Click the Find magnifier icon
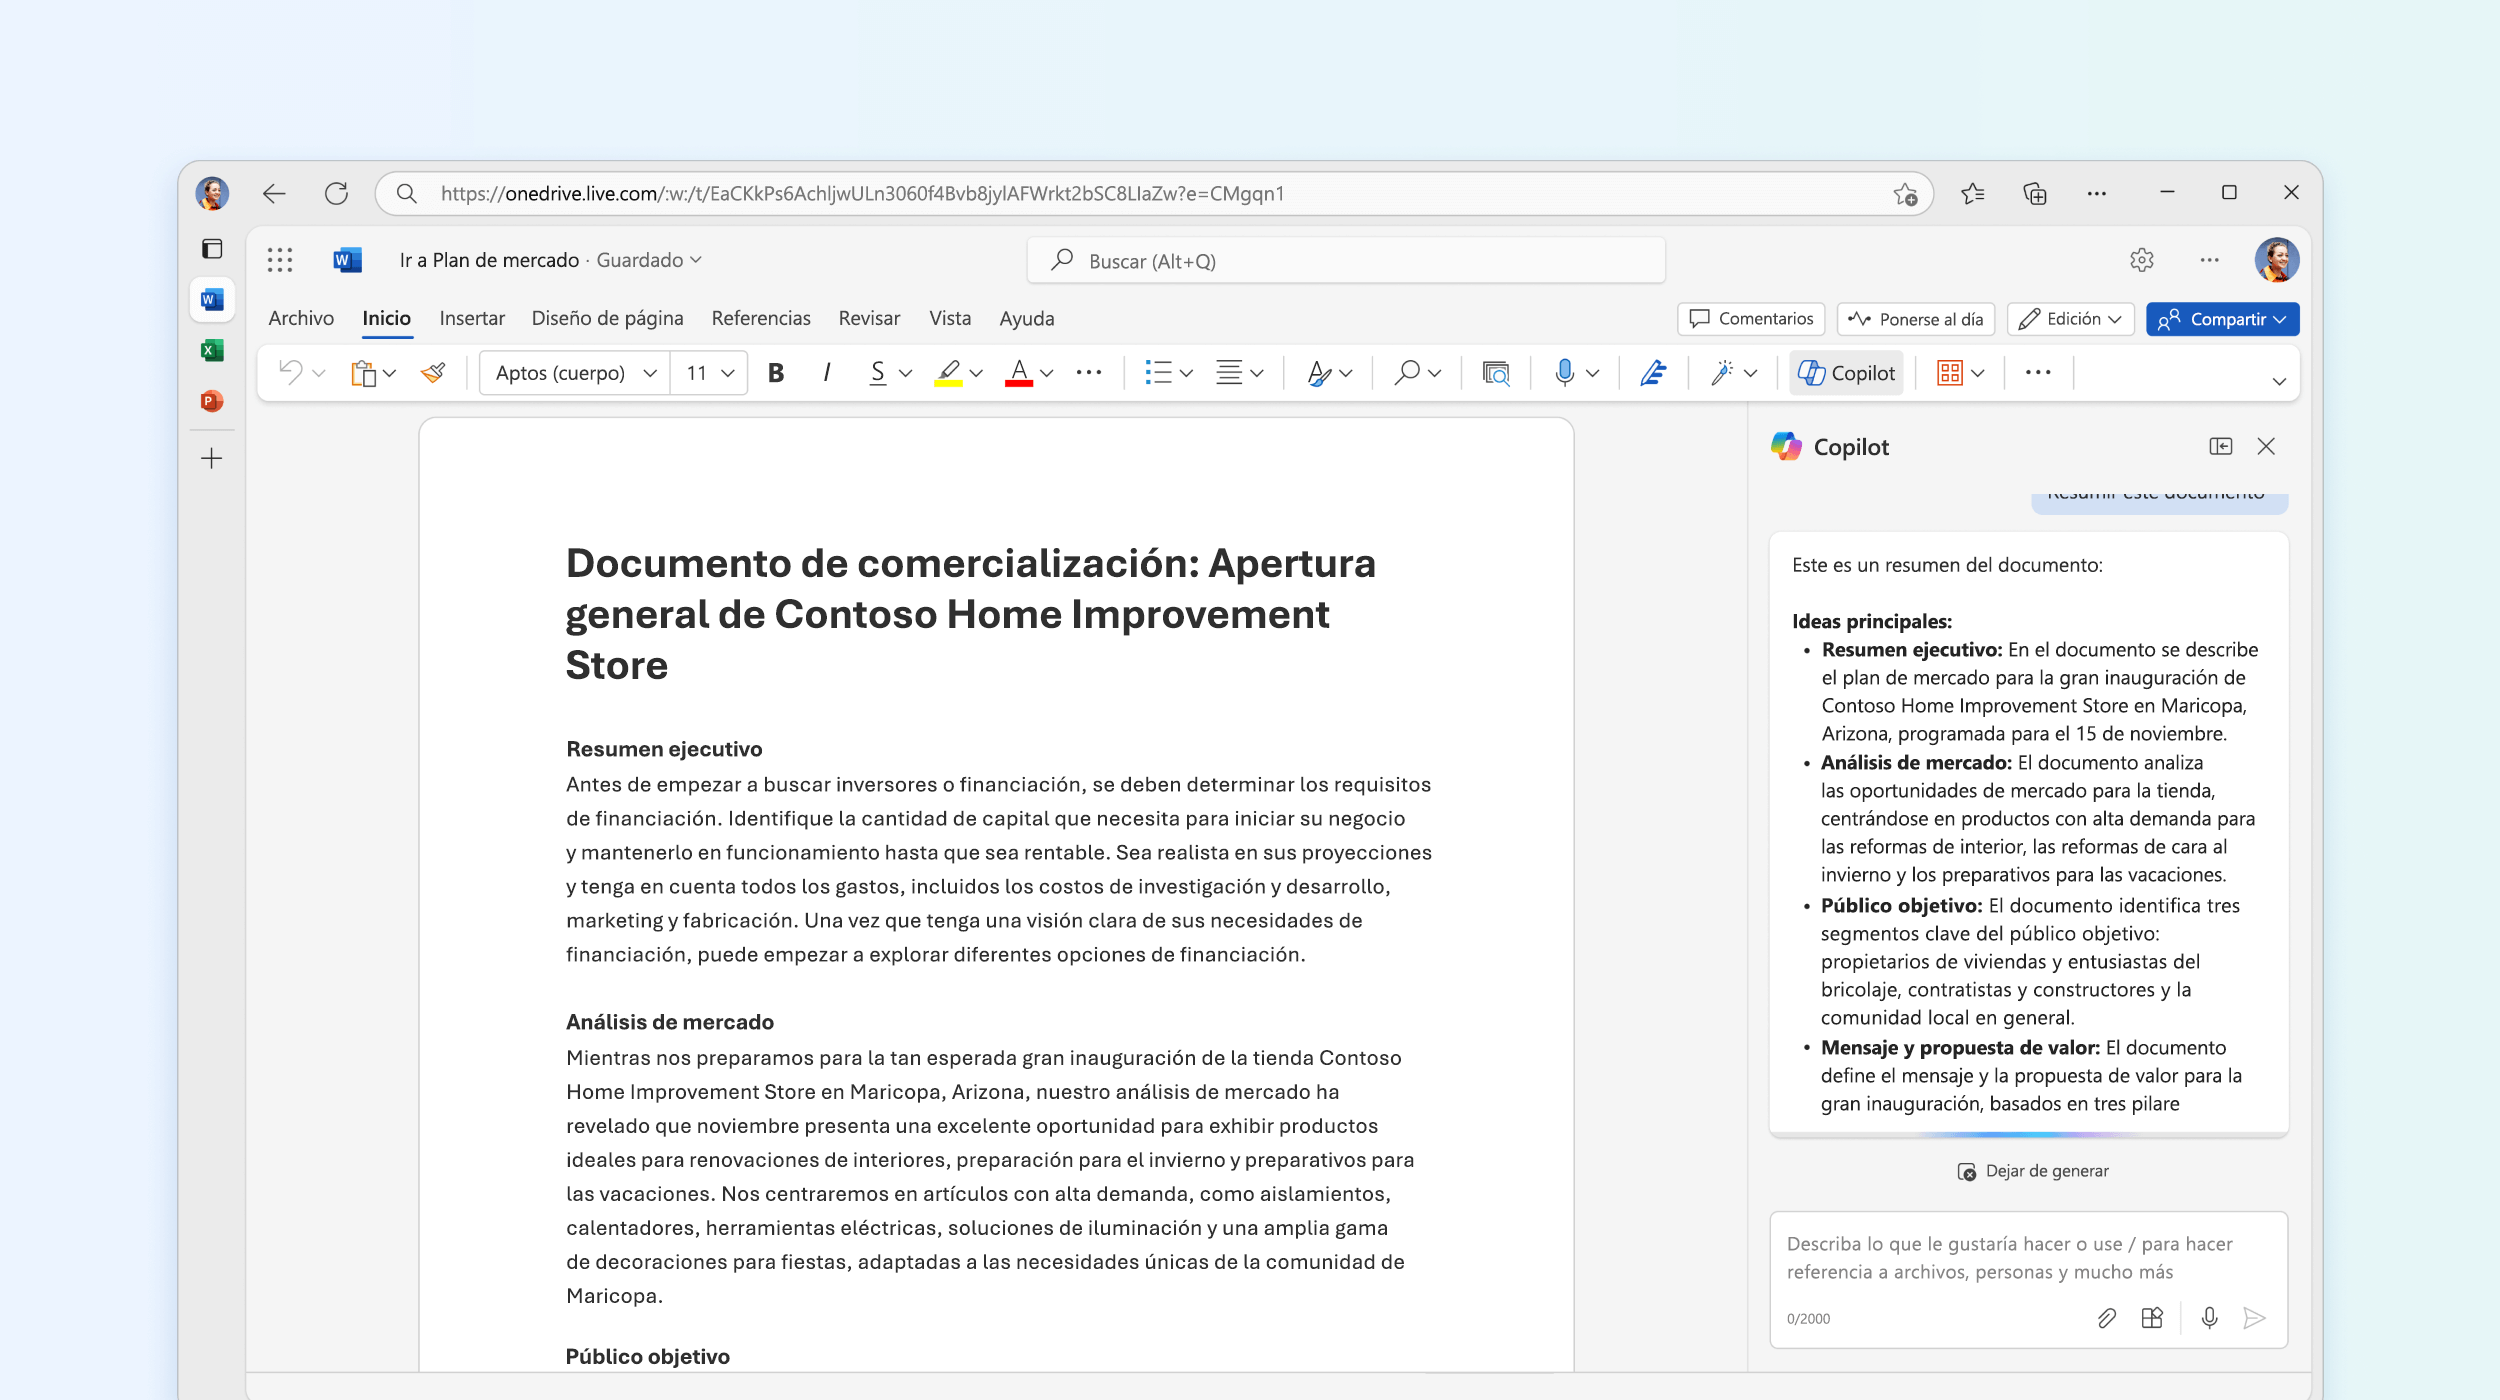2500x1400 pixels. pyautogui.click(x=1407, y=373)
